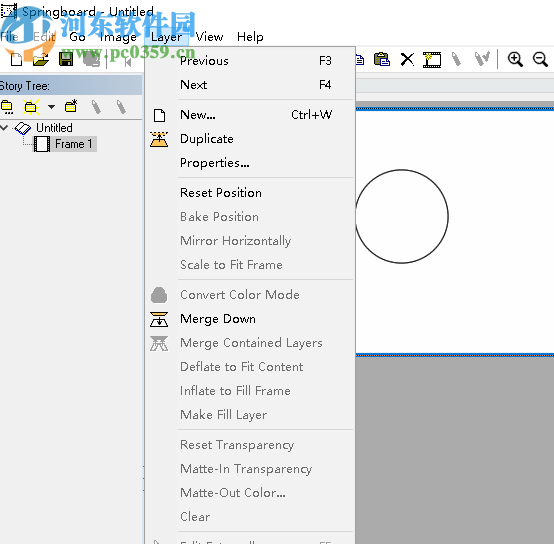Image resolution: width=554 pixels, height=544 pixels.
Task: Open the Help menu
Action: click(x=250, y=37)
